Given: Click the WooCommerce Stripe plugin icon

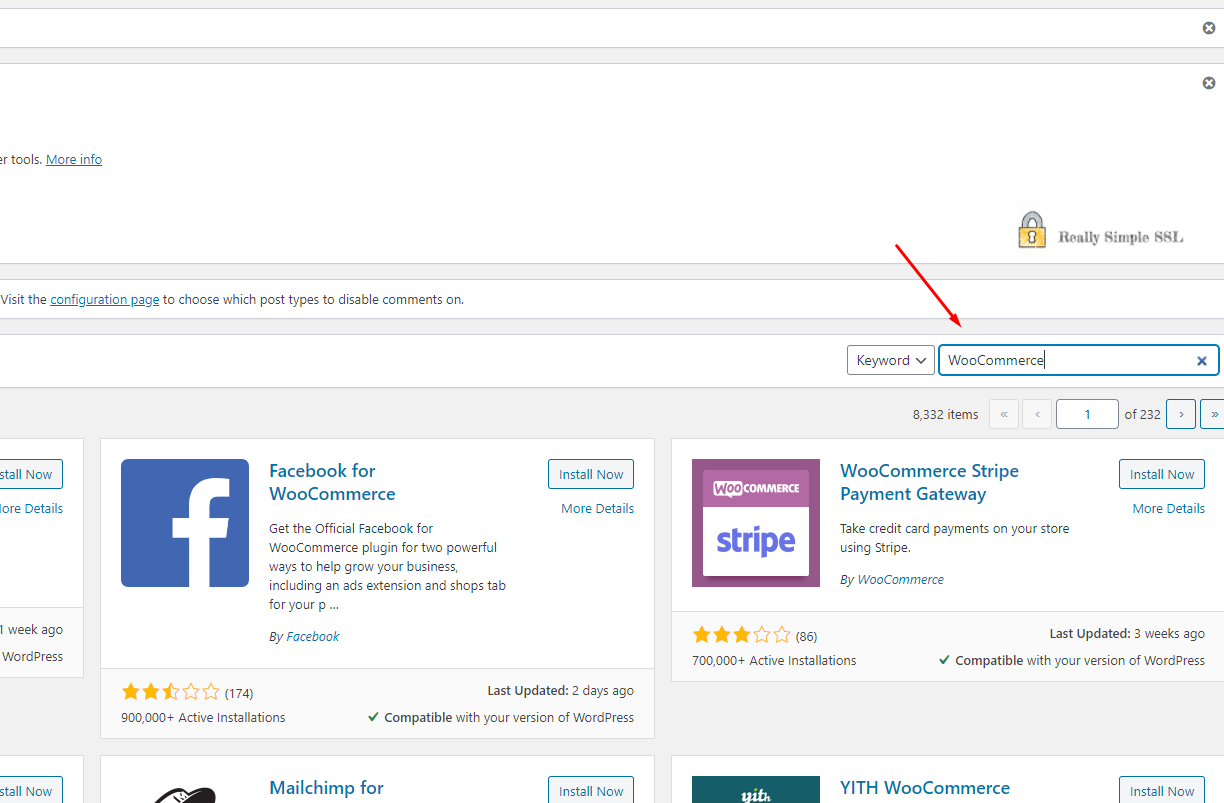Looking at the screenshot, I should click(x=756, y=523).
